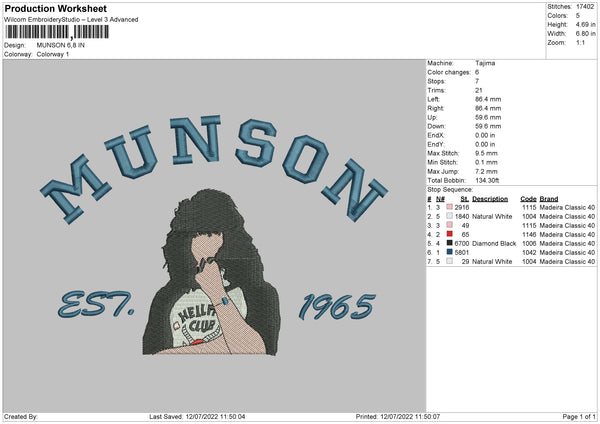Select the 'Colorway 1' value

(x=53, y=54)
